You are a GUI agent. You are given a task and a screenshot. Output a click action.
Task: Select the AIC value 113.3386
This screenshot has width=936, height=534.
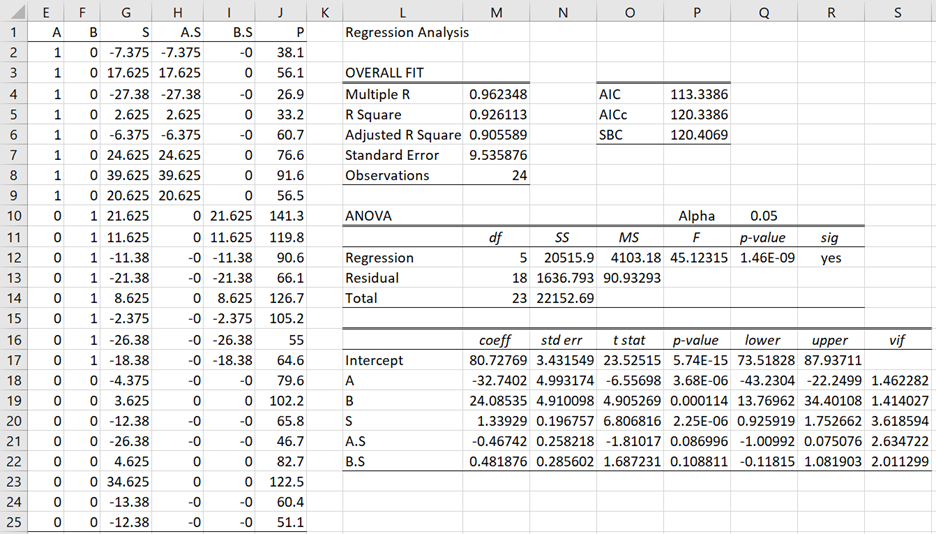698,94
